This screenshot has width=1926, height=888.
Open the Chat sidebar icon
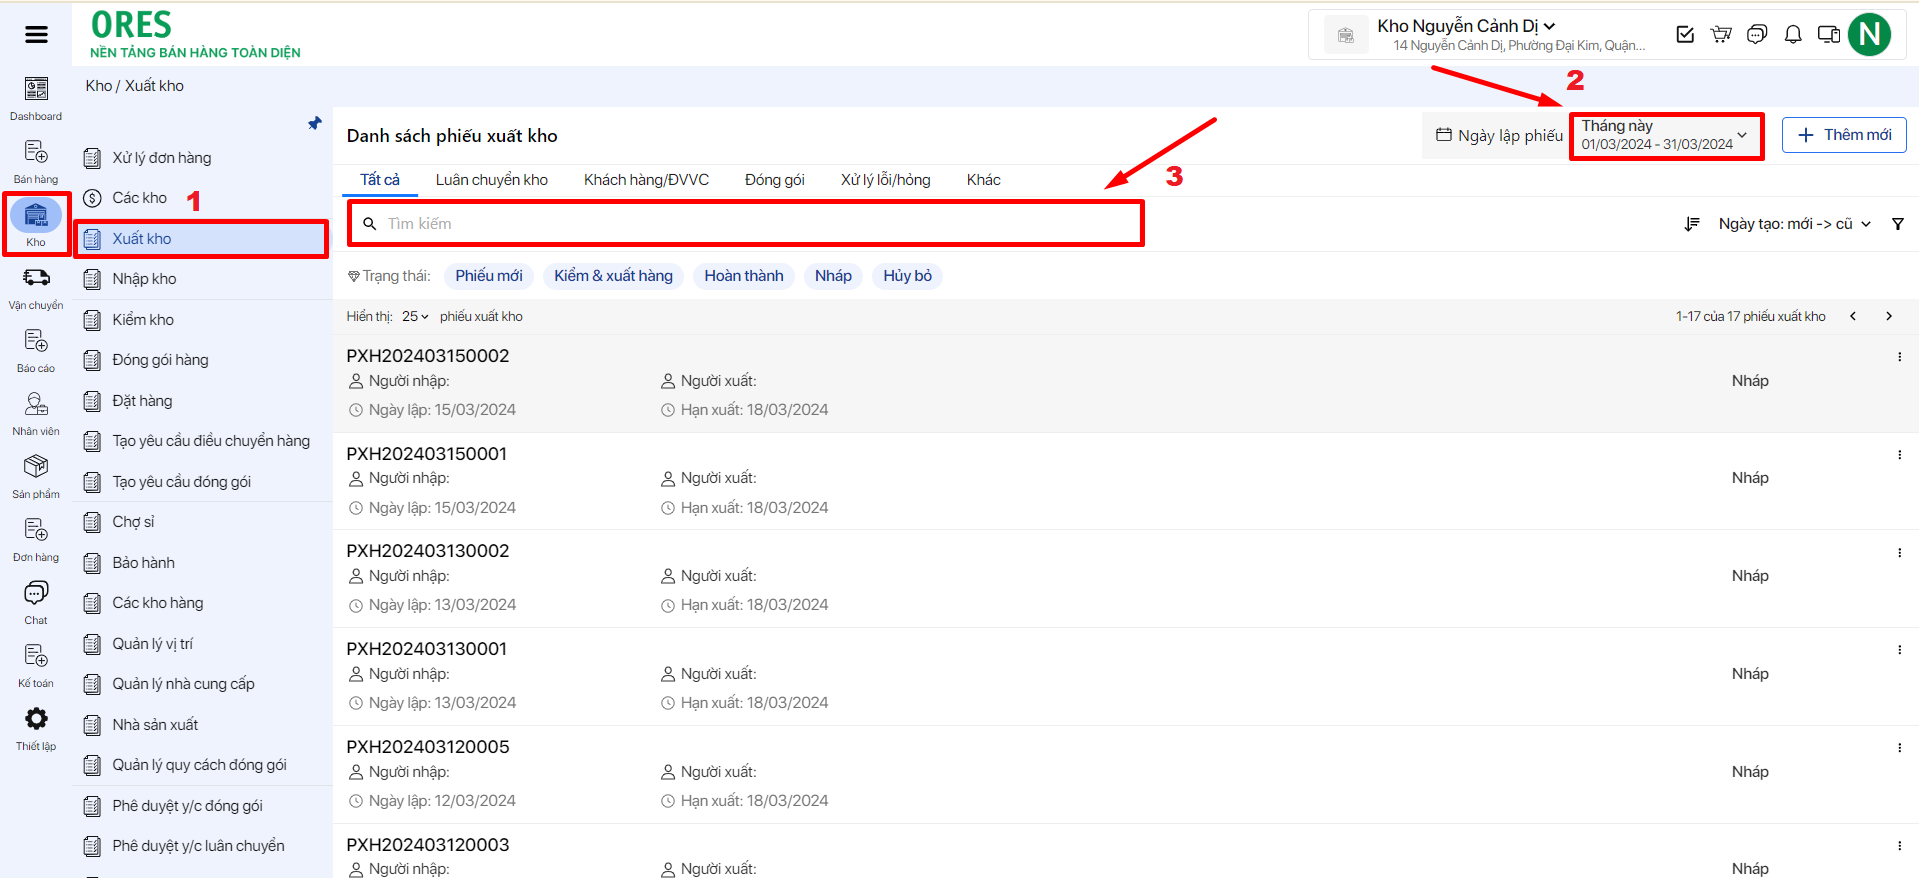coord(36,602)
